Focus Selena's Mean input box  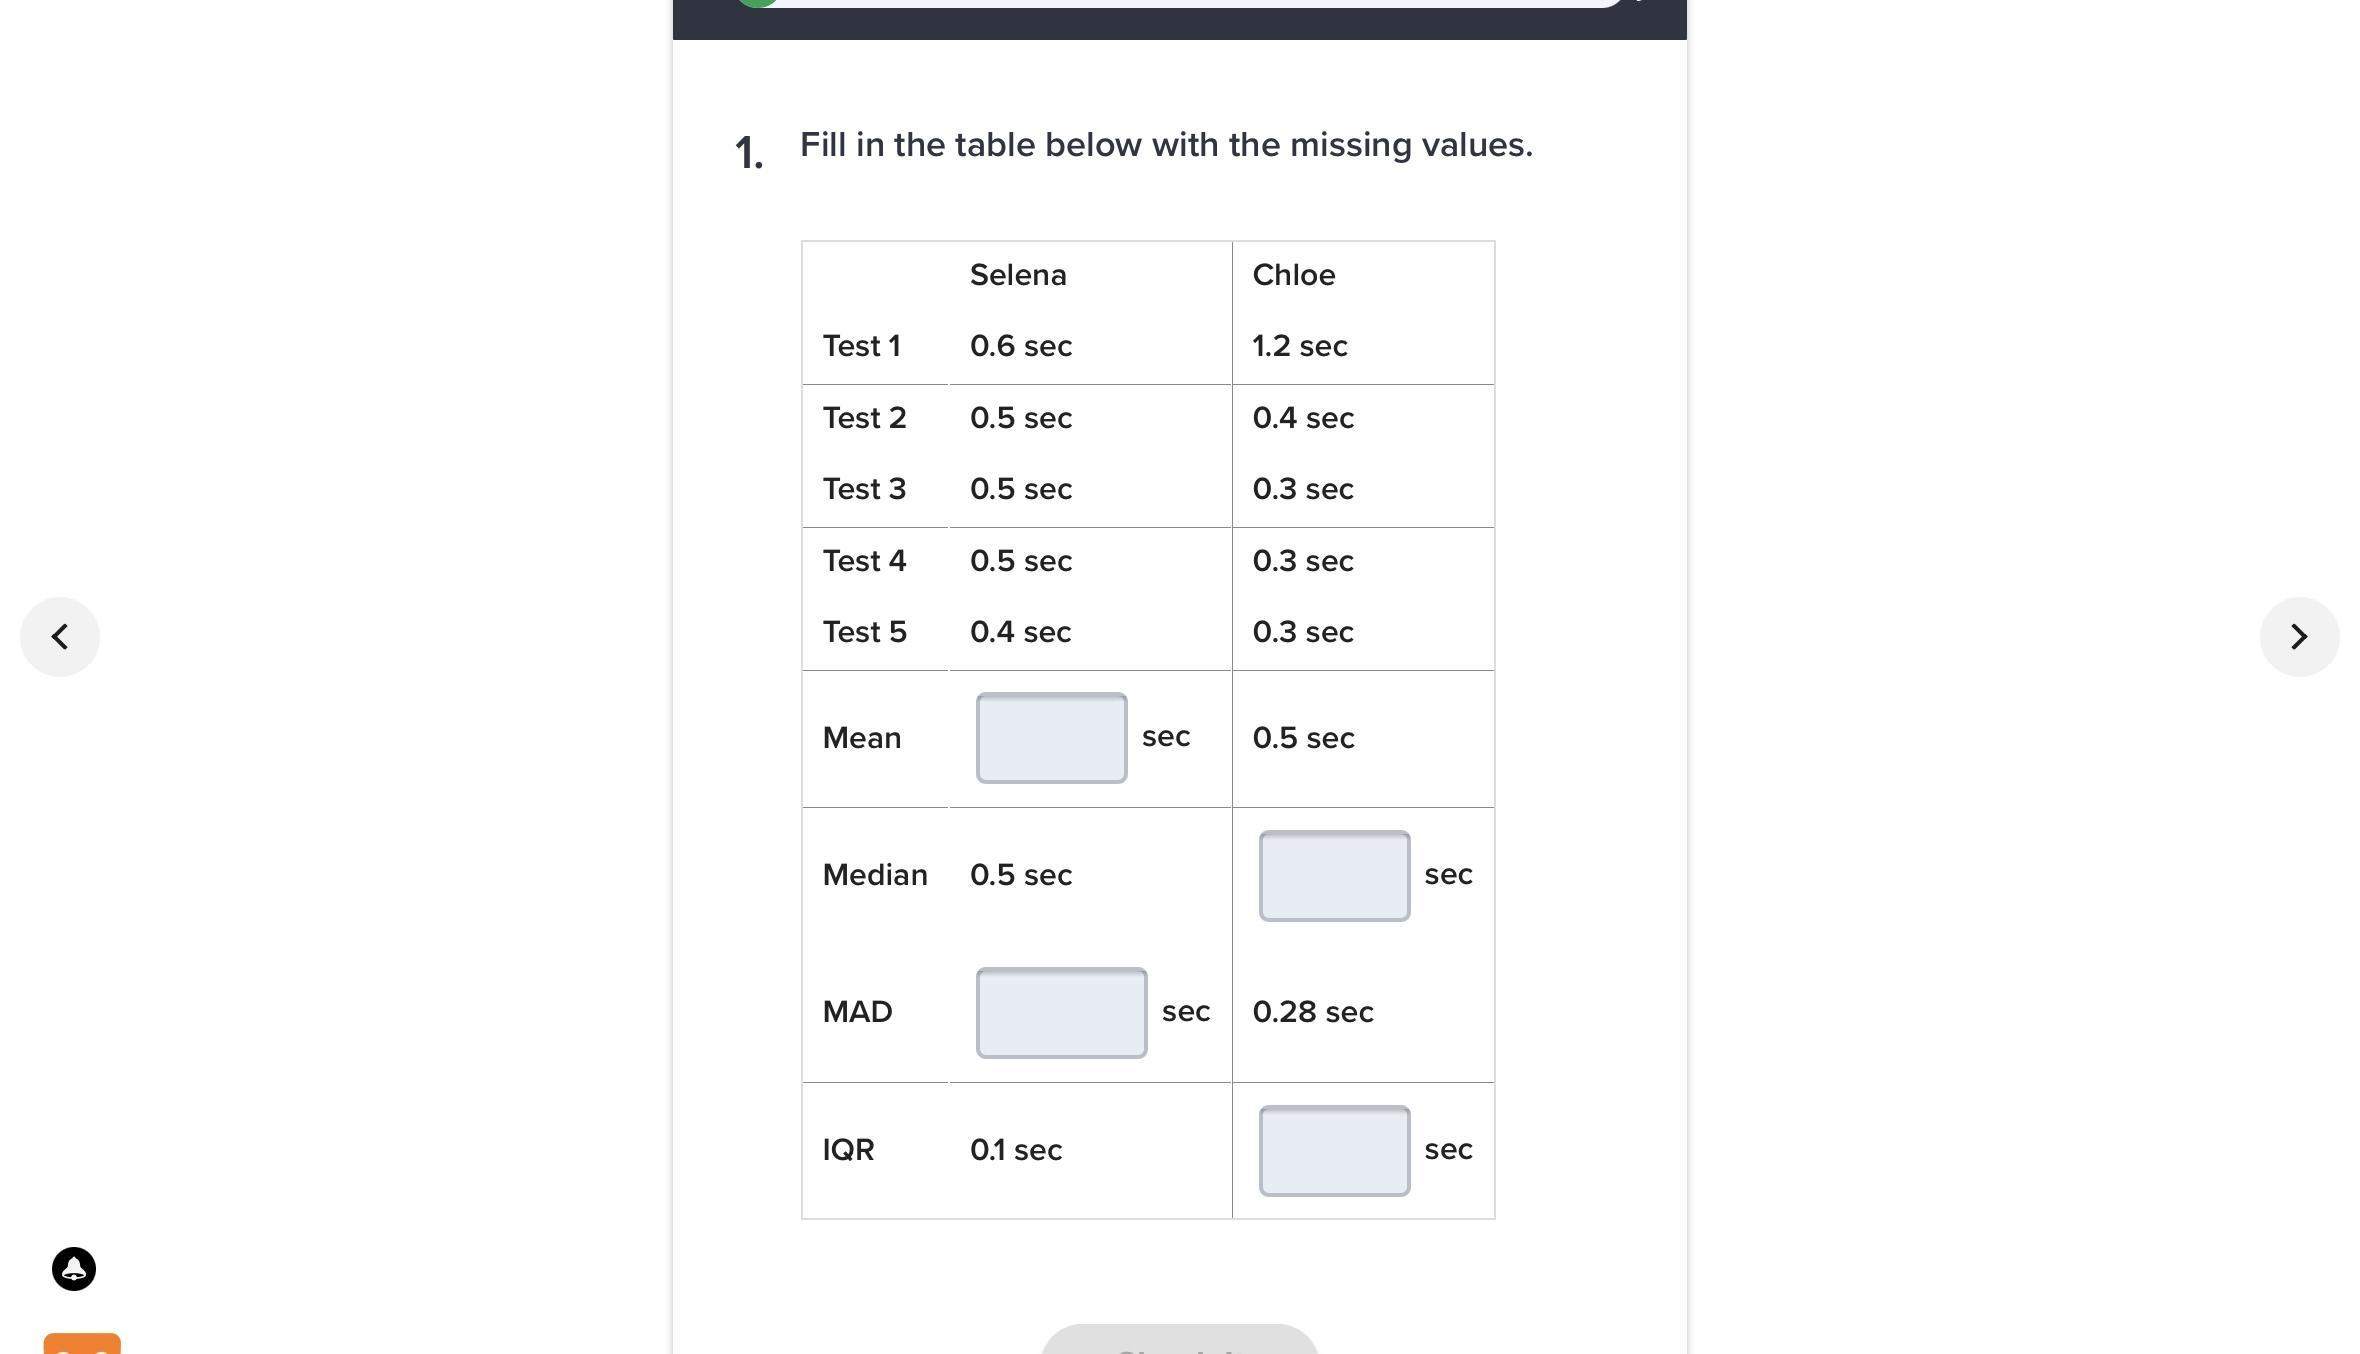click(x=1051, y=738)
